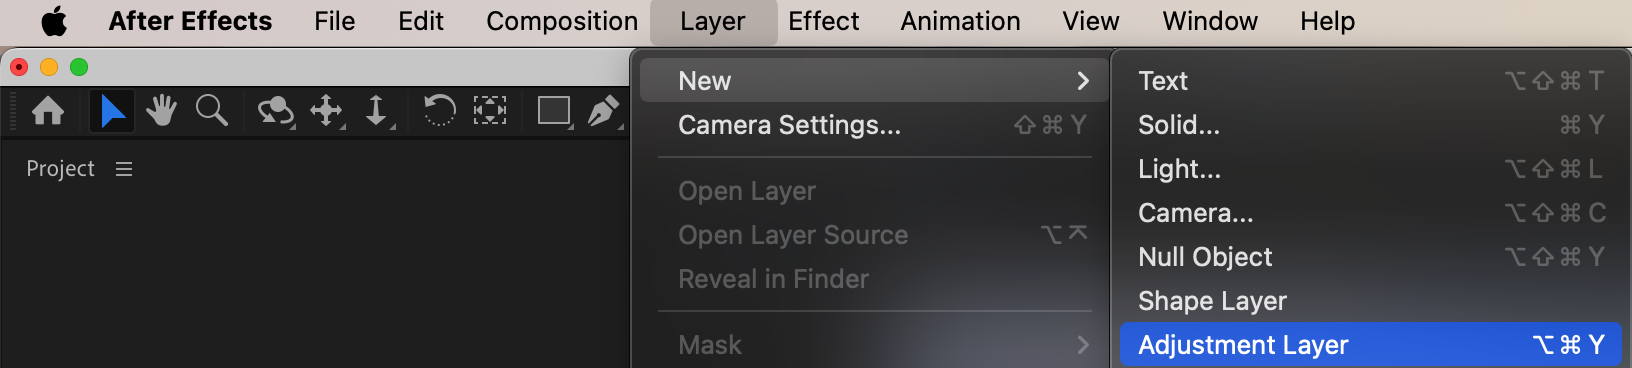Select the Pan camera tool
The image size is (1632, 368).
coord(327,111)
